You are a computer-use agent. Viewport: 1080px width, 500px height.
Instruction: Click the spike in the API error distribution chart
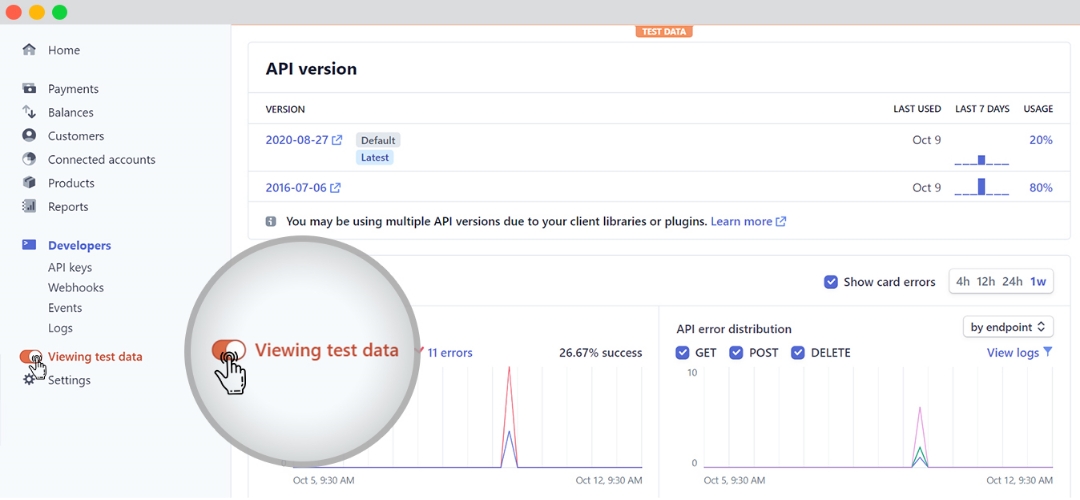point(920,436)
